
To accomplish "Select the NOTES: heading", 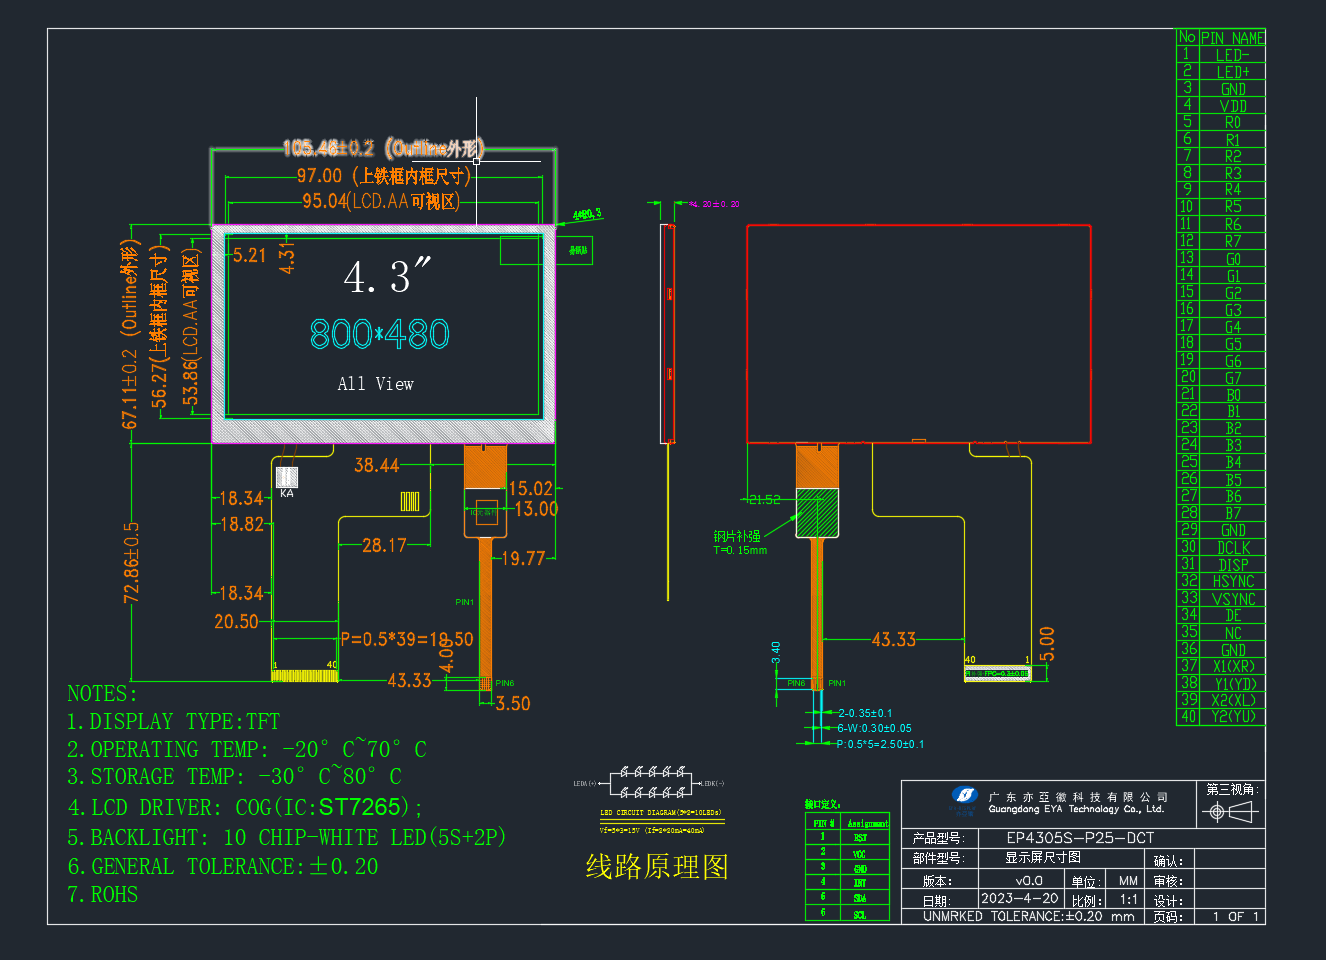I will pyautogui.click(x=102, y=694).
